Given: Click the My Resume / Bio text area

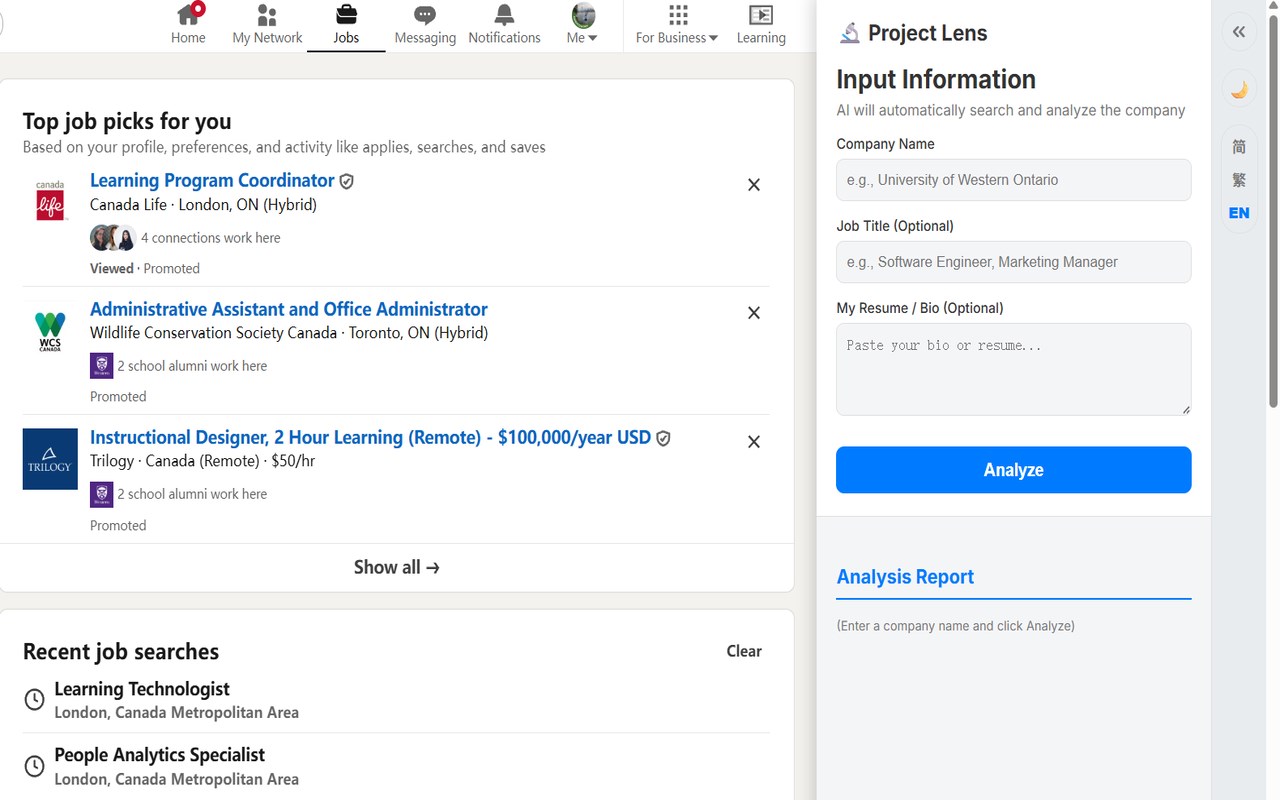Looking at the screenshot, I should pyautogui.click(x=1014, y=369).
